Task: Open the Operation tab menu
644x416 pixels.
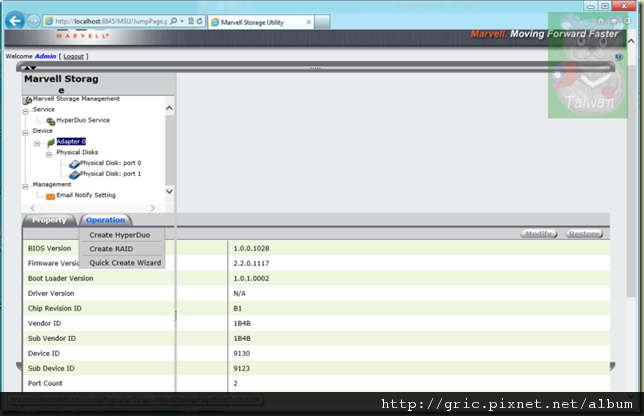Action: (106, 220)
